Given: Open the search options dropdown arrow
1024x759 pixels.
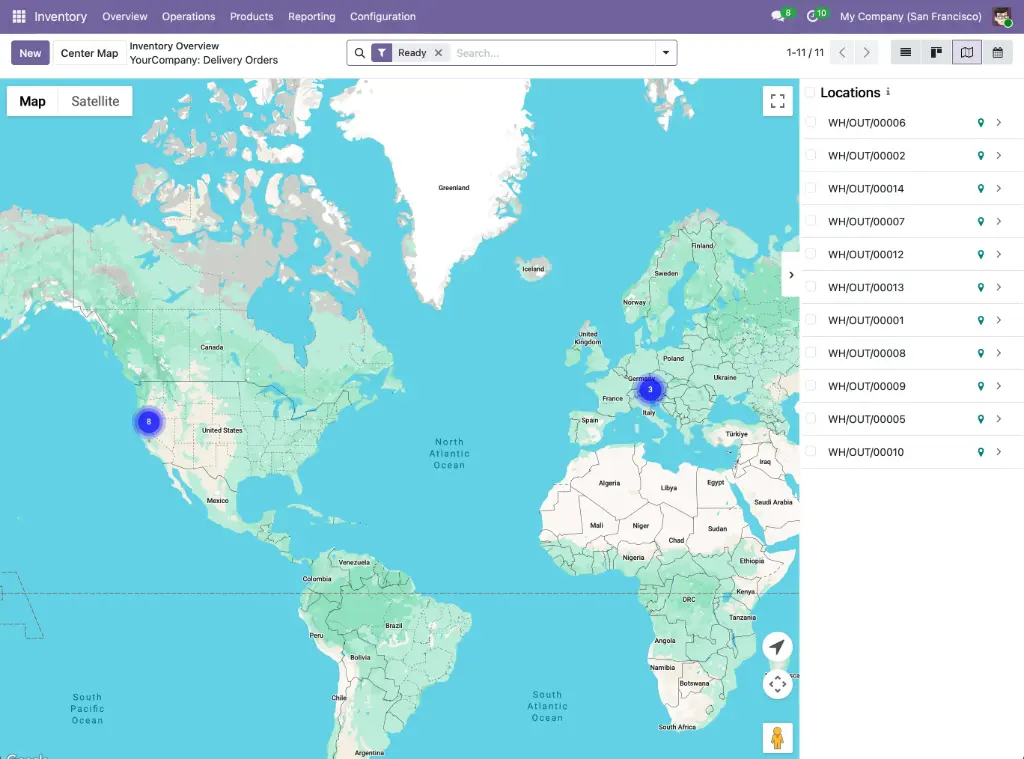Looking at the screenshot, I should tap(665, 53).
